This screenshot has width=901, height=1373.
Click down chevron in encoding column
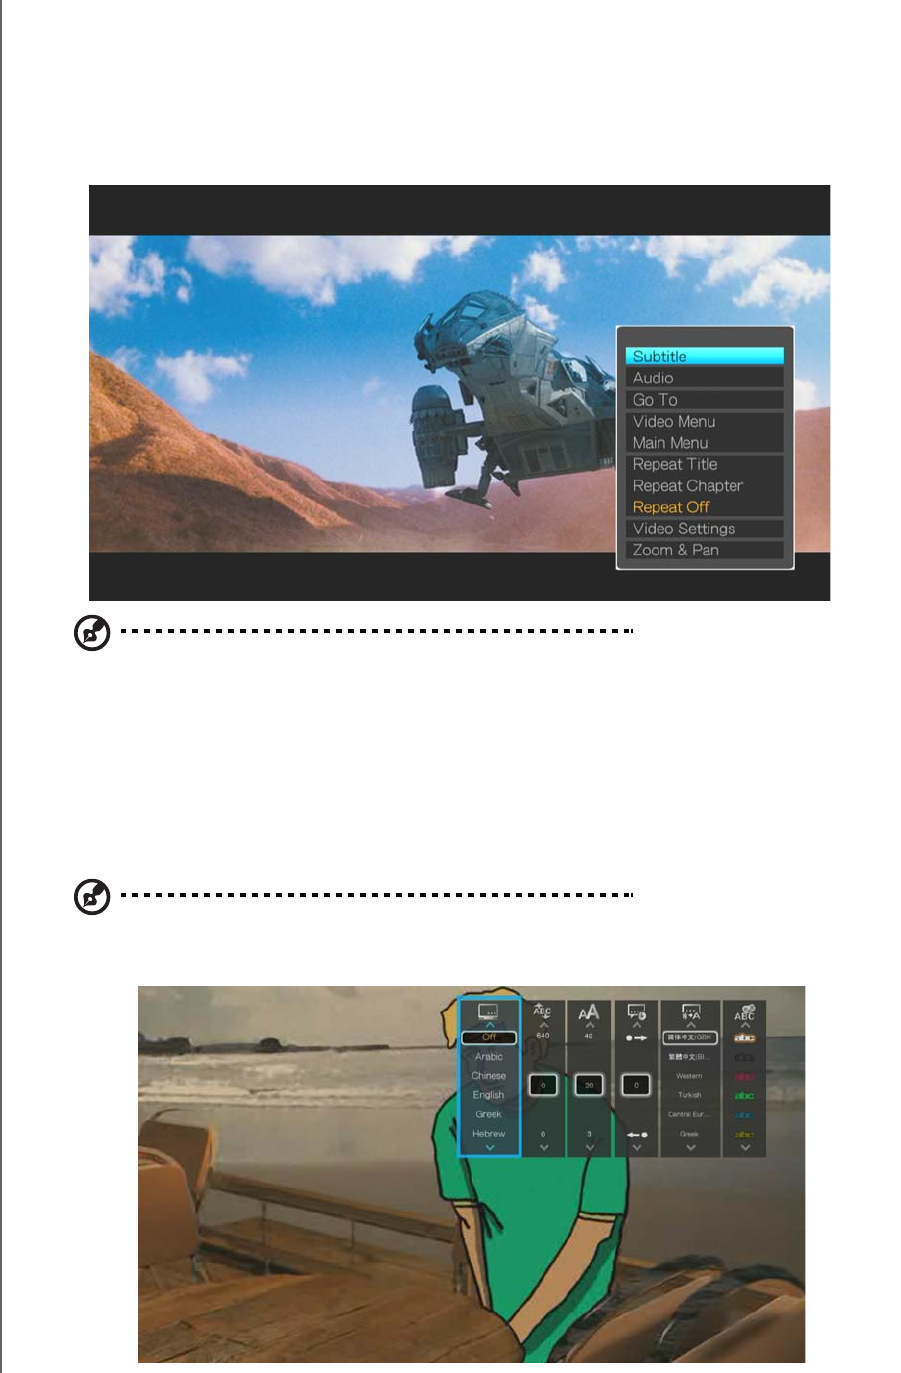coord(690,1148)
